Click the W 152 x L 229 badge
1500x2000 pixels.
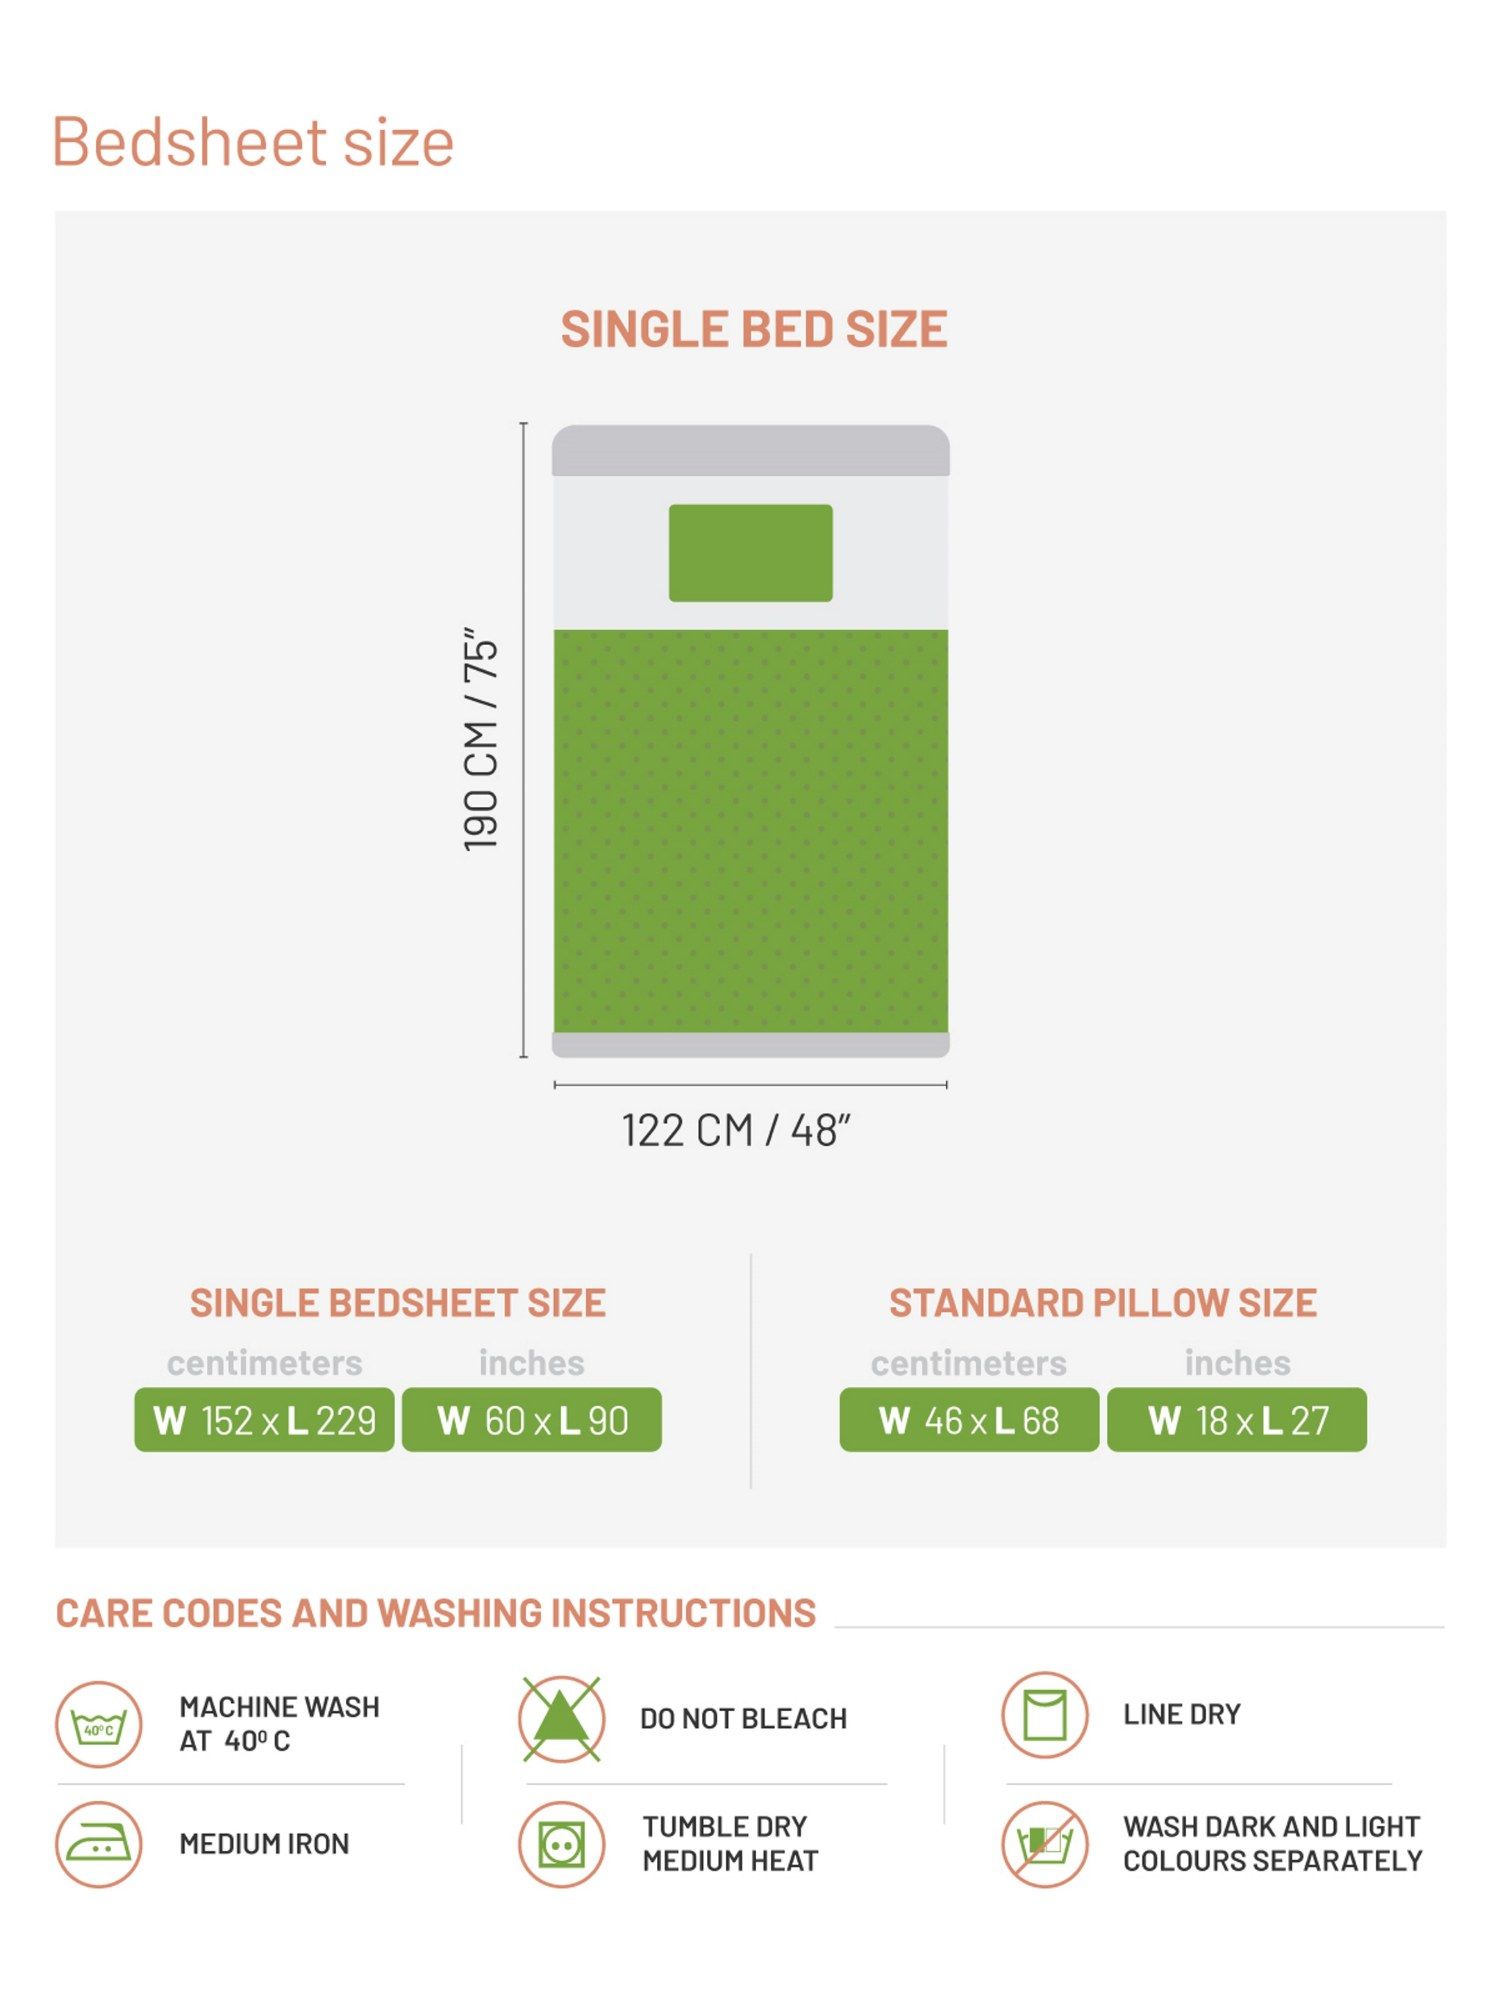click(x=264, y=1419)
